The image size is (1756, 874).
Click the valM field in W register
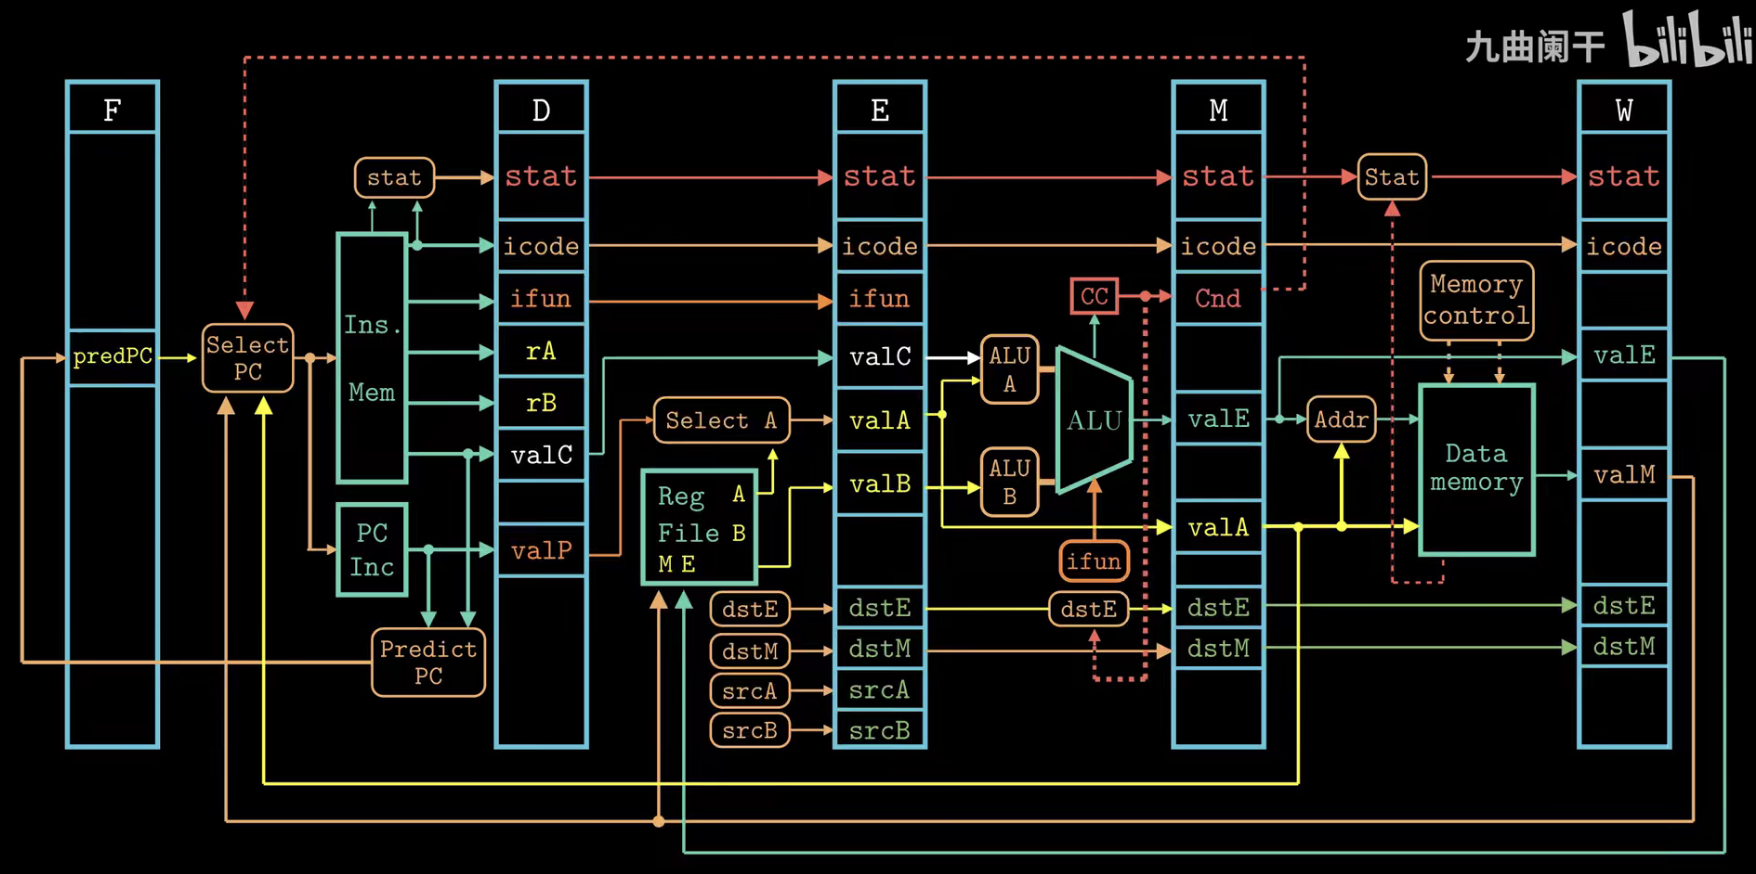pyautogui.click(x=1625, y=475)
